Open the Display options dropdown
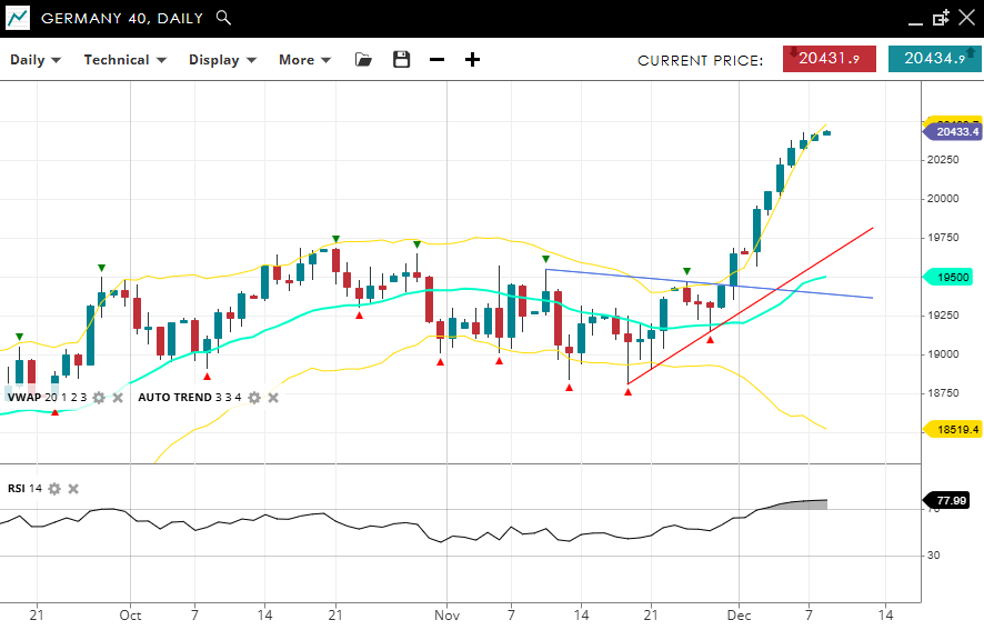This screenshot has width=984, height=630. 222,60
